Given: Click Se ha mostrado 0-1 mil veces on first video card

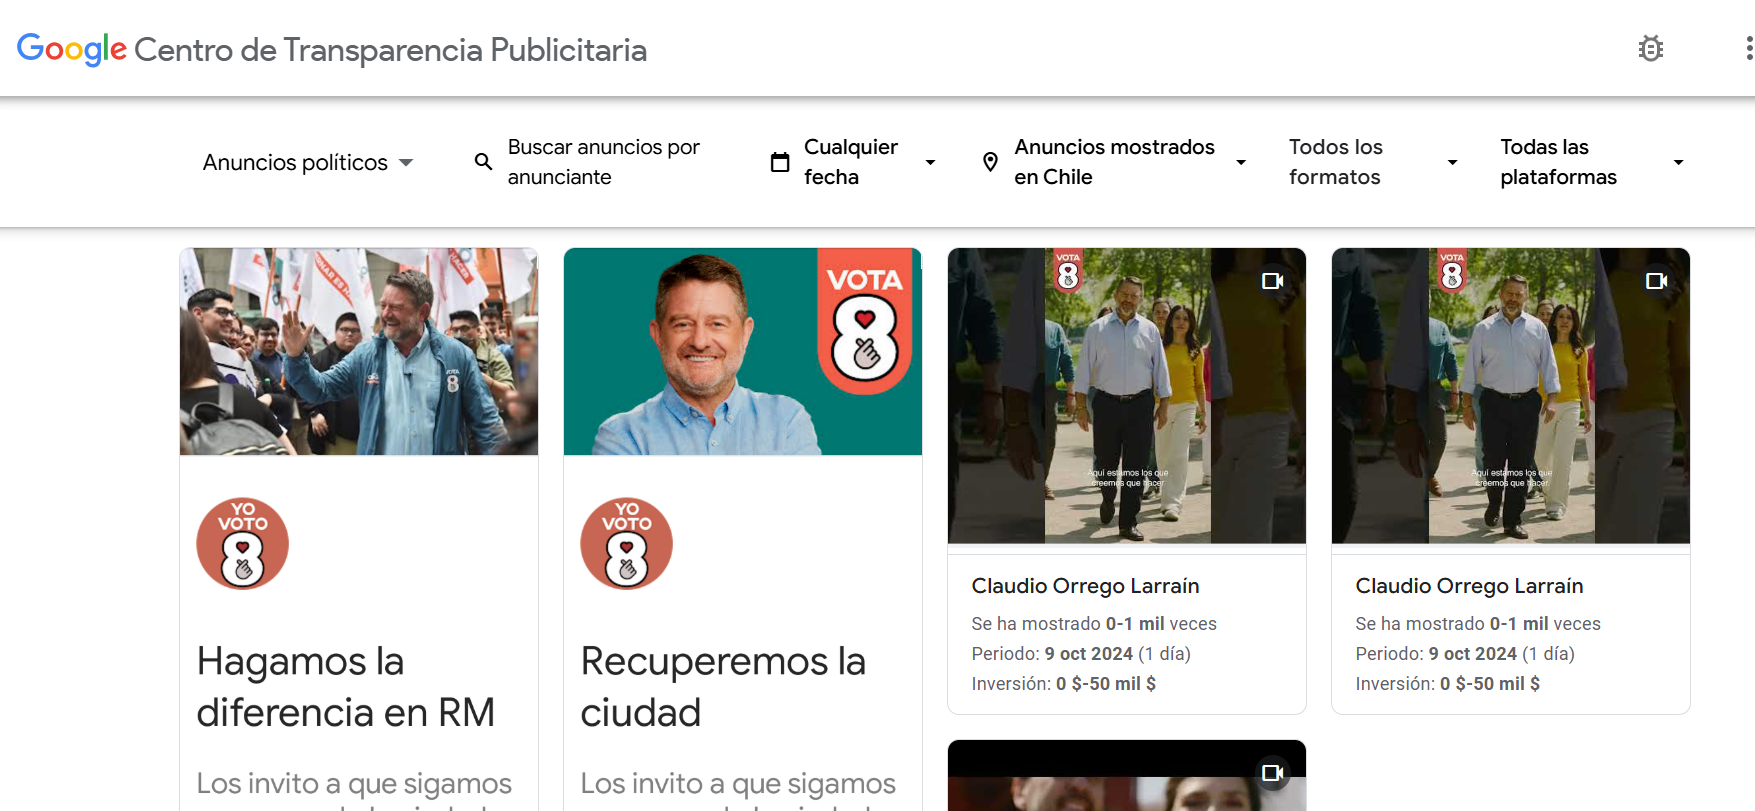Looking at the screenshot, I should pos(1094,624).
